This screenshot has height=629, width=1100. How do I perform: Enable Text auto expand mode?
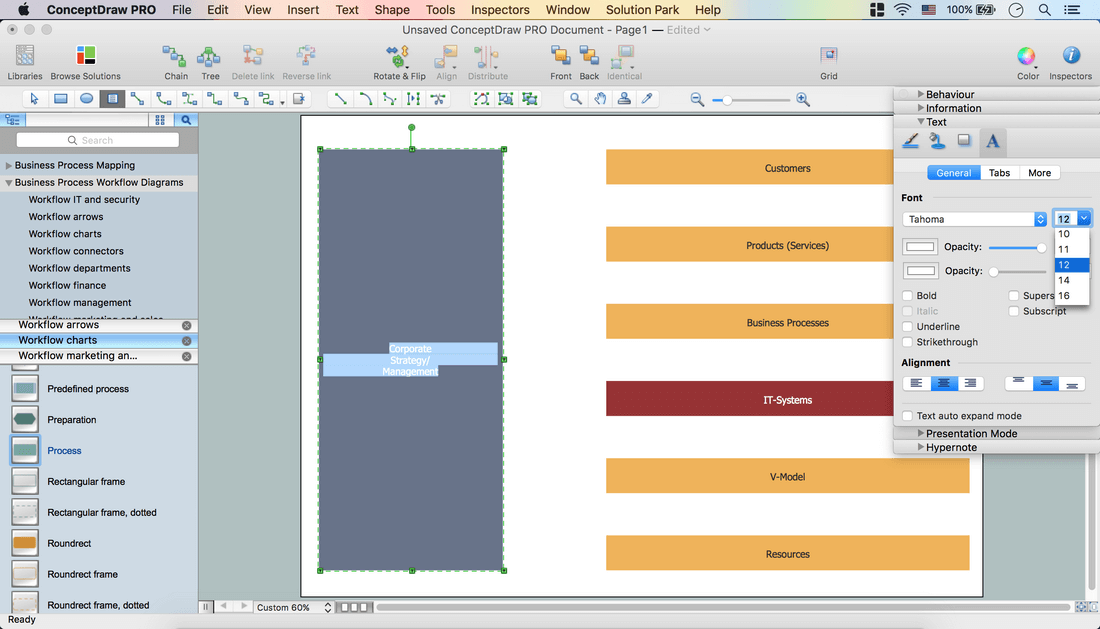[x=908, y=416]
